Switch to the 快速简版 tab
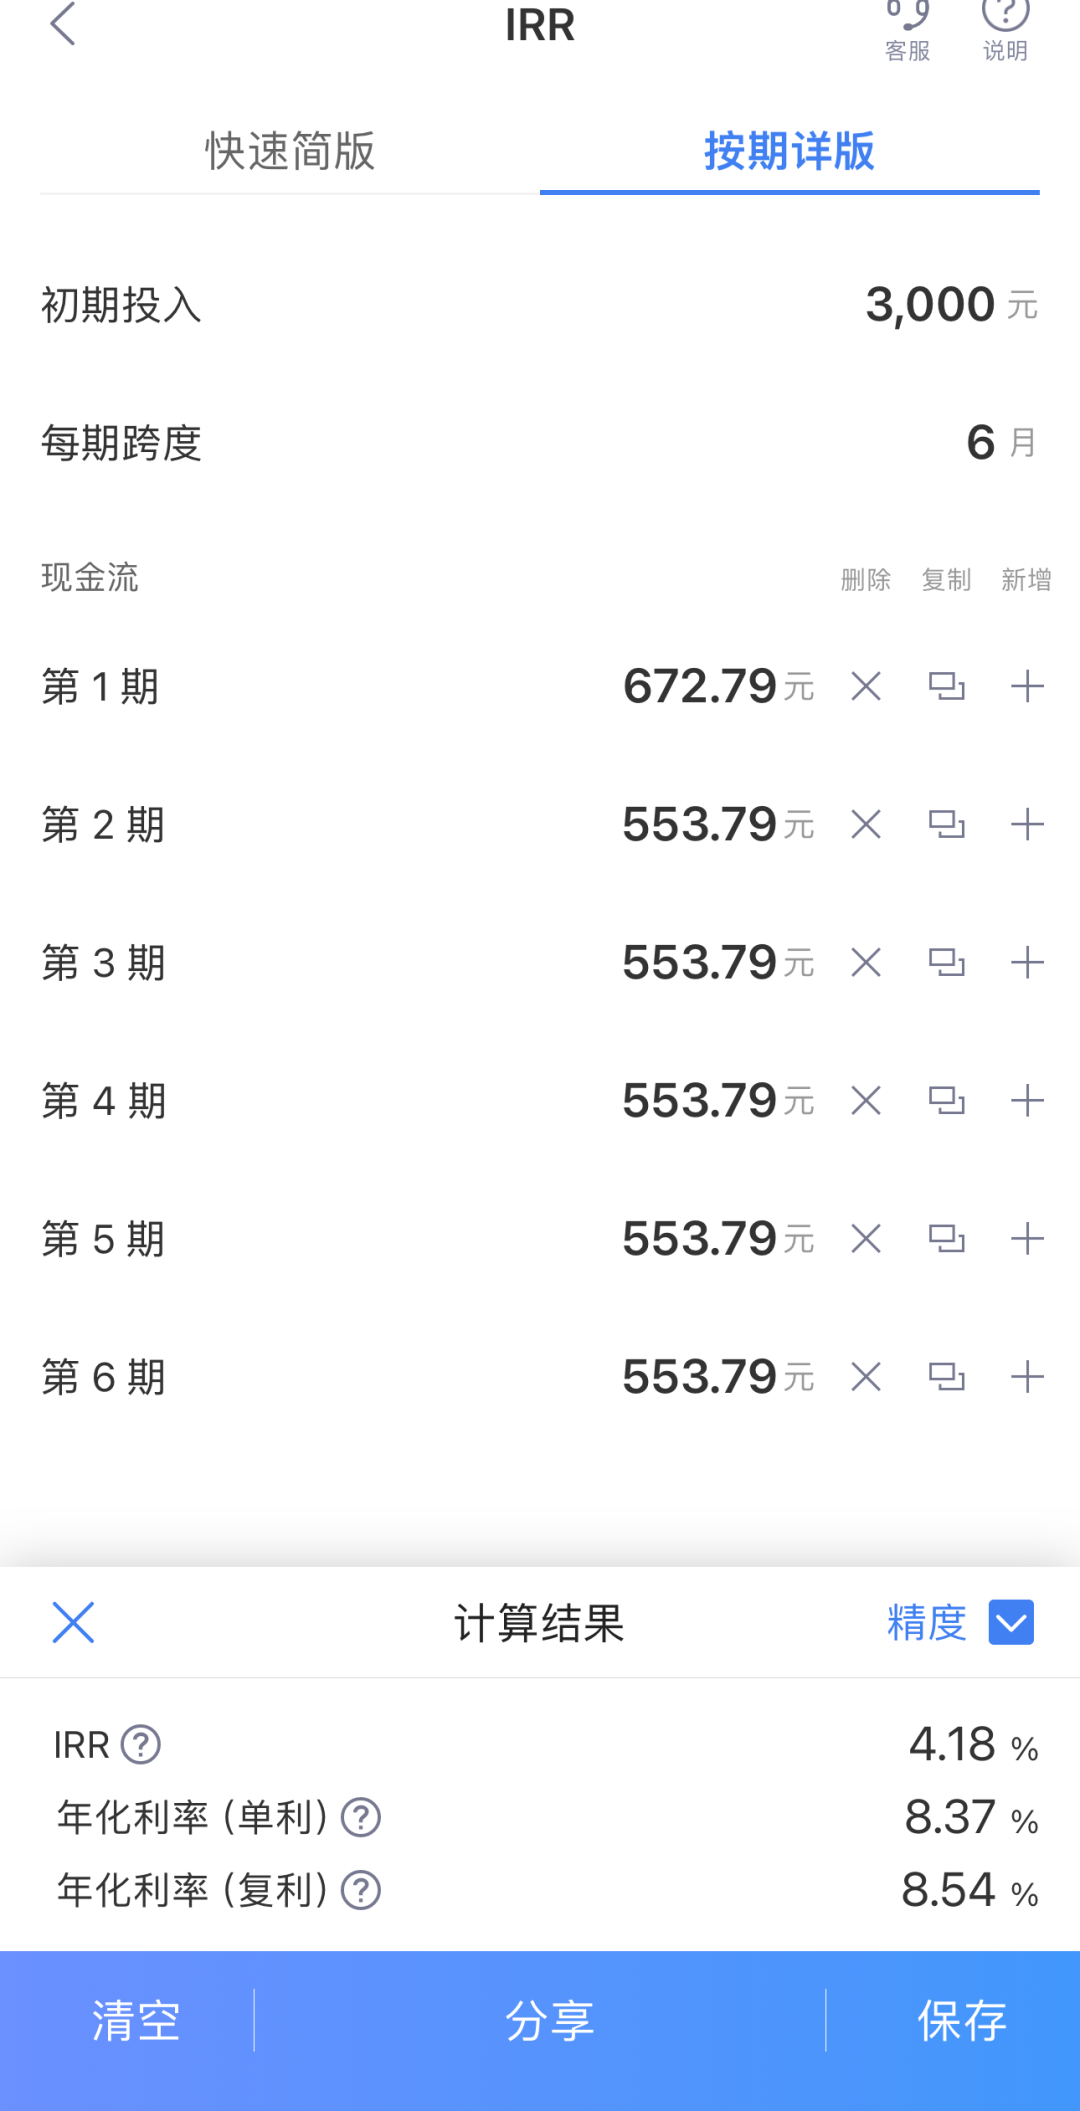The image size is (1080, 2111). pos(290,151)
